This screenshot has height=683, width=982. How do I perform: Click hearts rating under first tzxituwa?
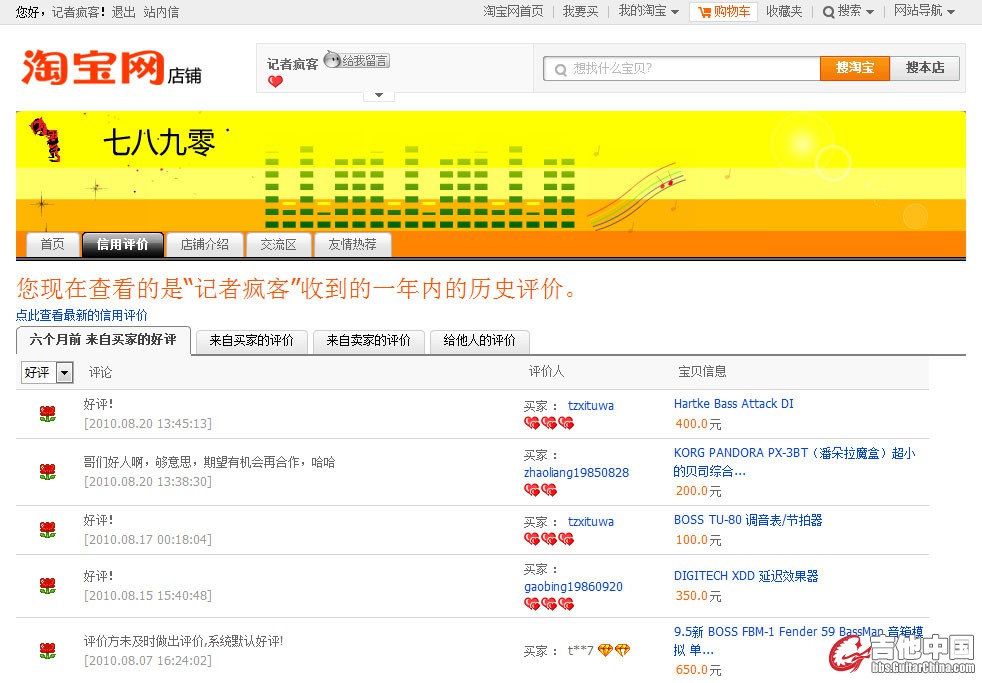pos(549,424)
